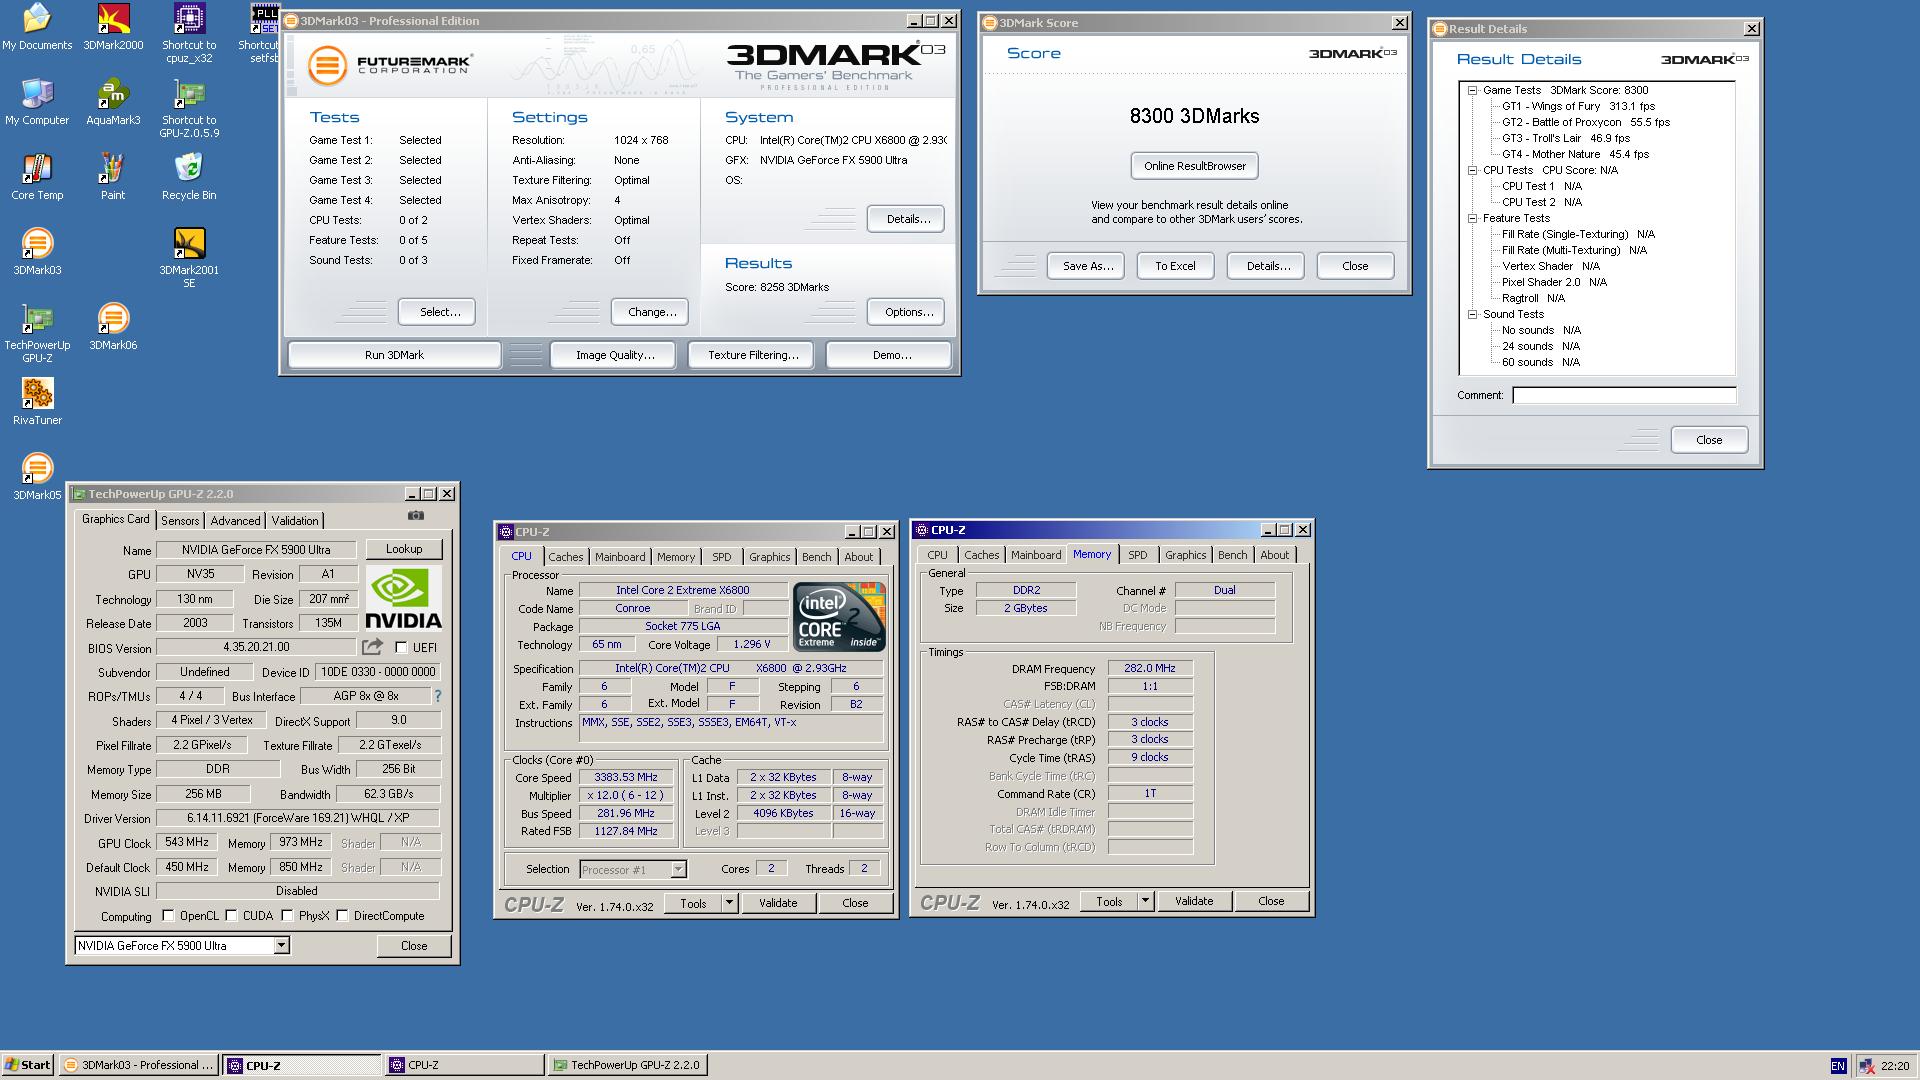Open the Recycle Bin desktop icon
1920x1080 pixels.
tap(189, 178)
